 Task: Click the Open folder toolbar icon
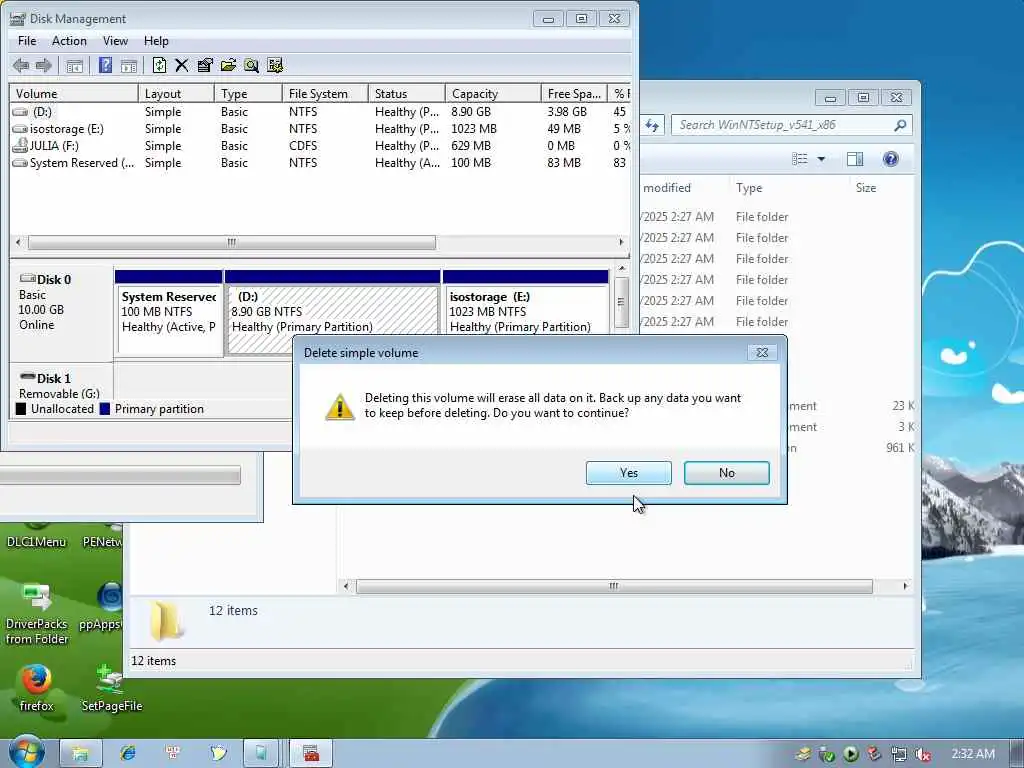coord(228,65)
